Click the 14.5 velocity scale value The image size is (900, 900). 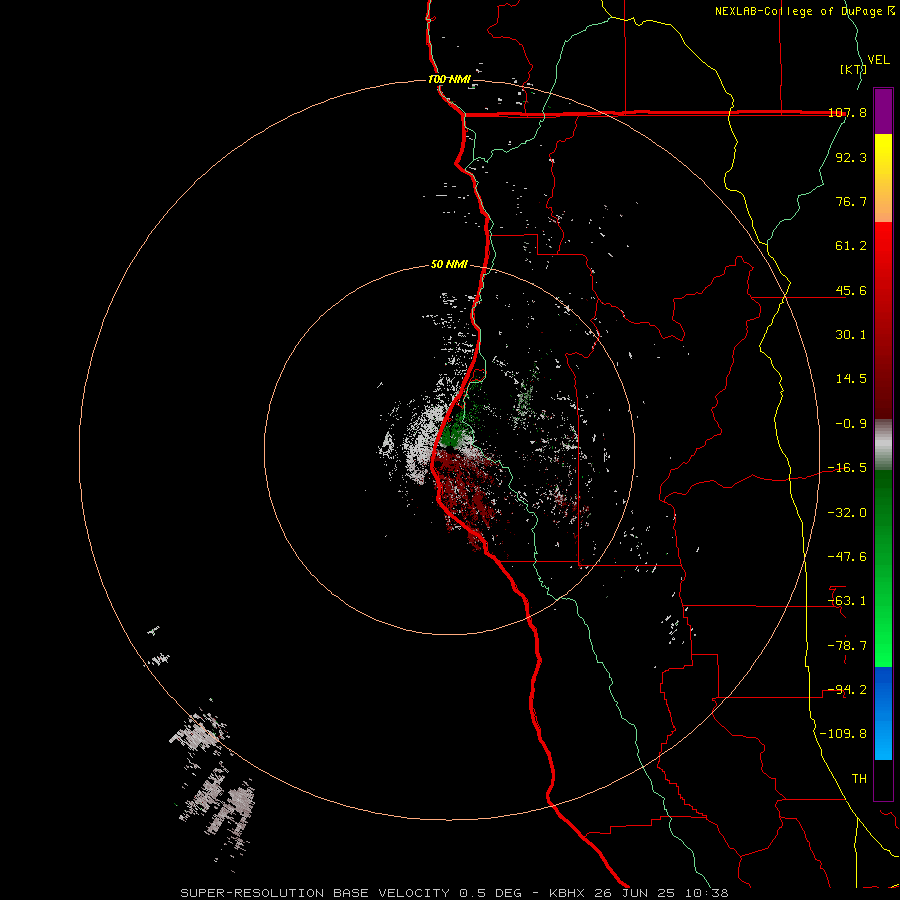pyautogui.click(x=851, y=379)
